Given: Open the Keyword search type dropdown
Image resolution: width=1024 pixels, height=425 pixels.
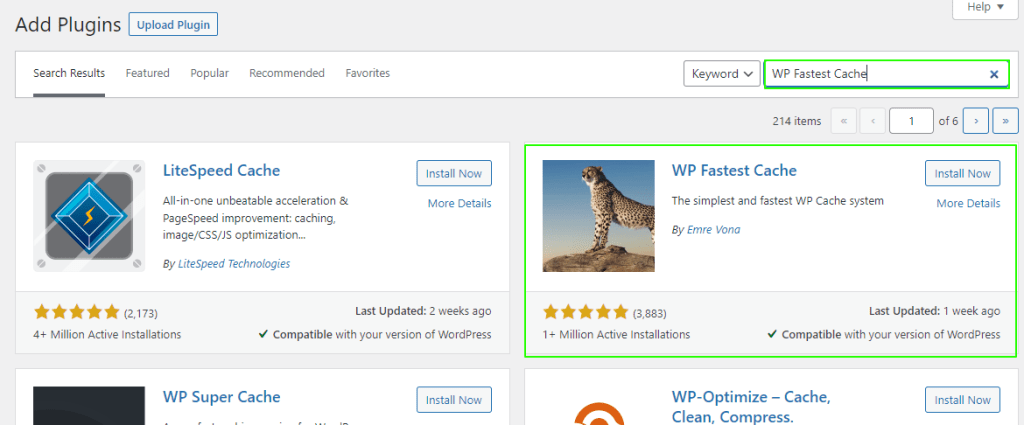Looking at the screenshot, I should point(722,74).
